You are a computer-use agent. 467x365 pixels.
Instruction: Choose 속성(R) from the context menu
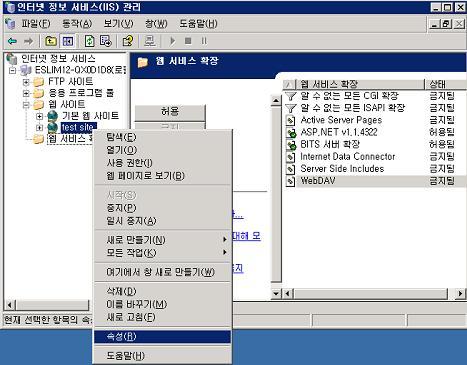pyautogui.click(x=162, y=336)
